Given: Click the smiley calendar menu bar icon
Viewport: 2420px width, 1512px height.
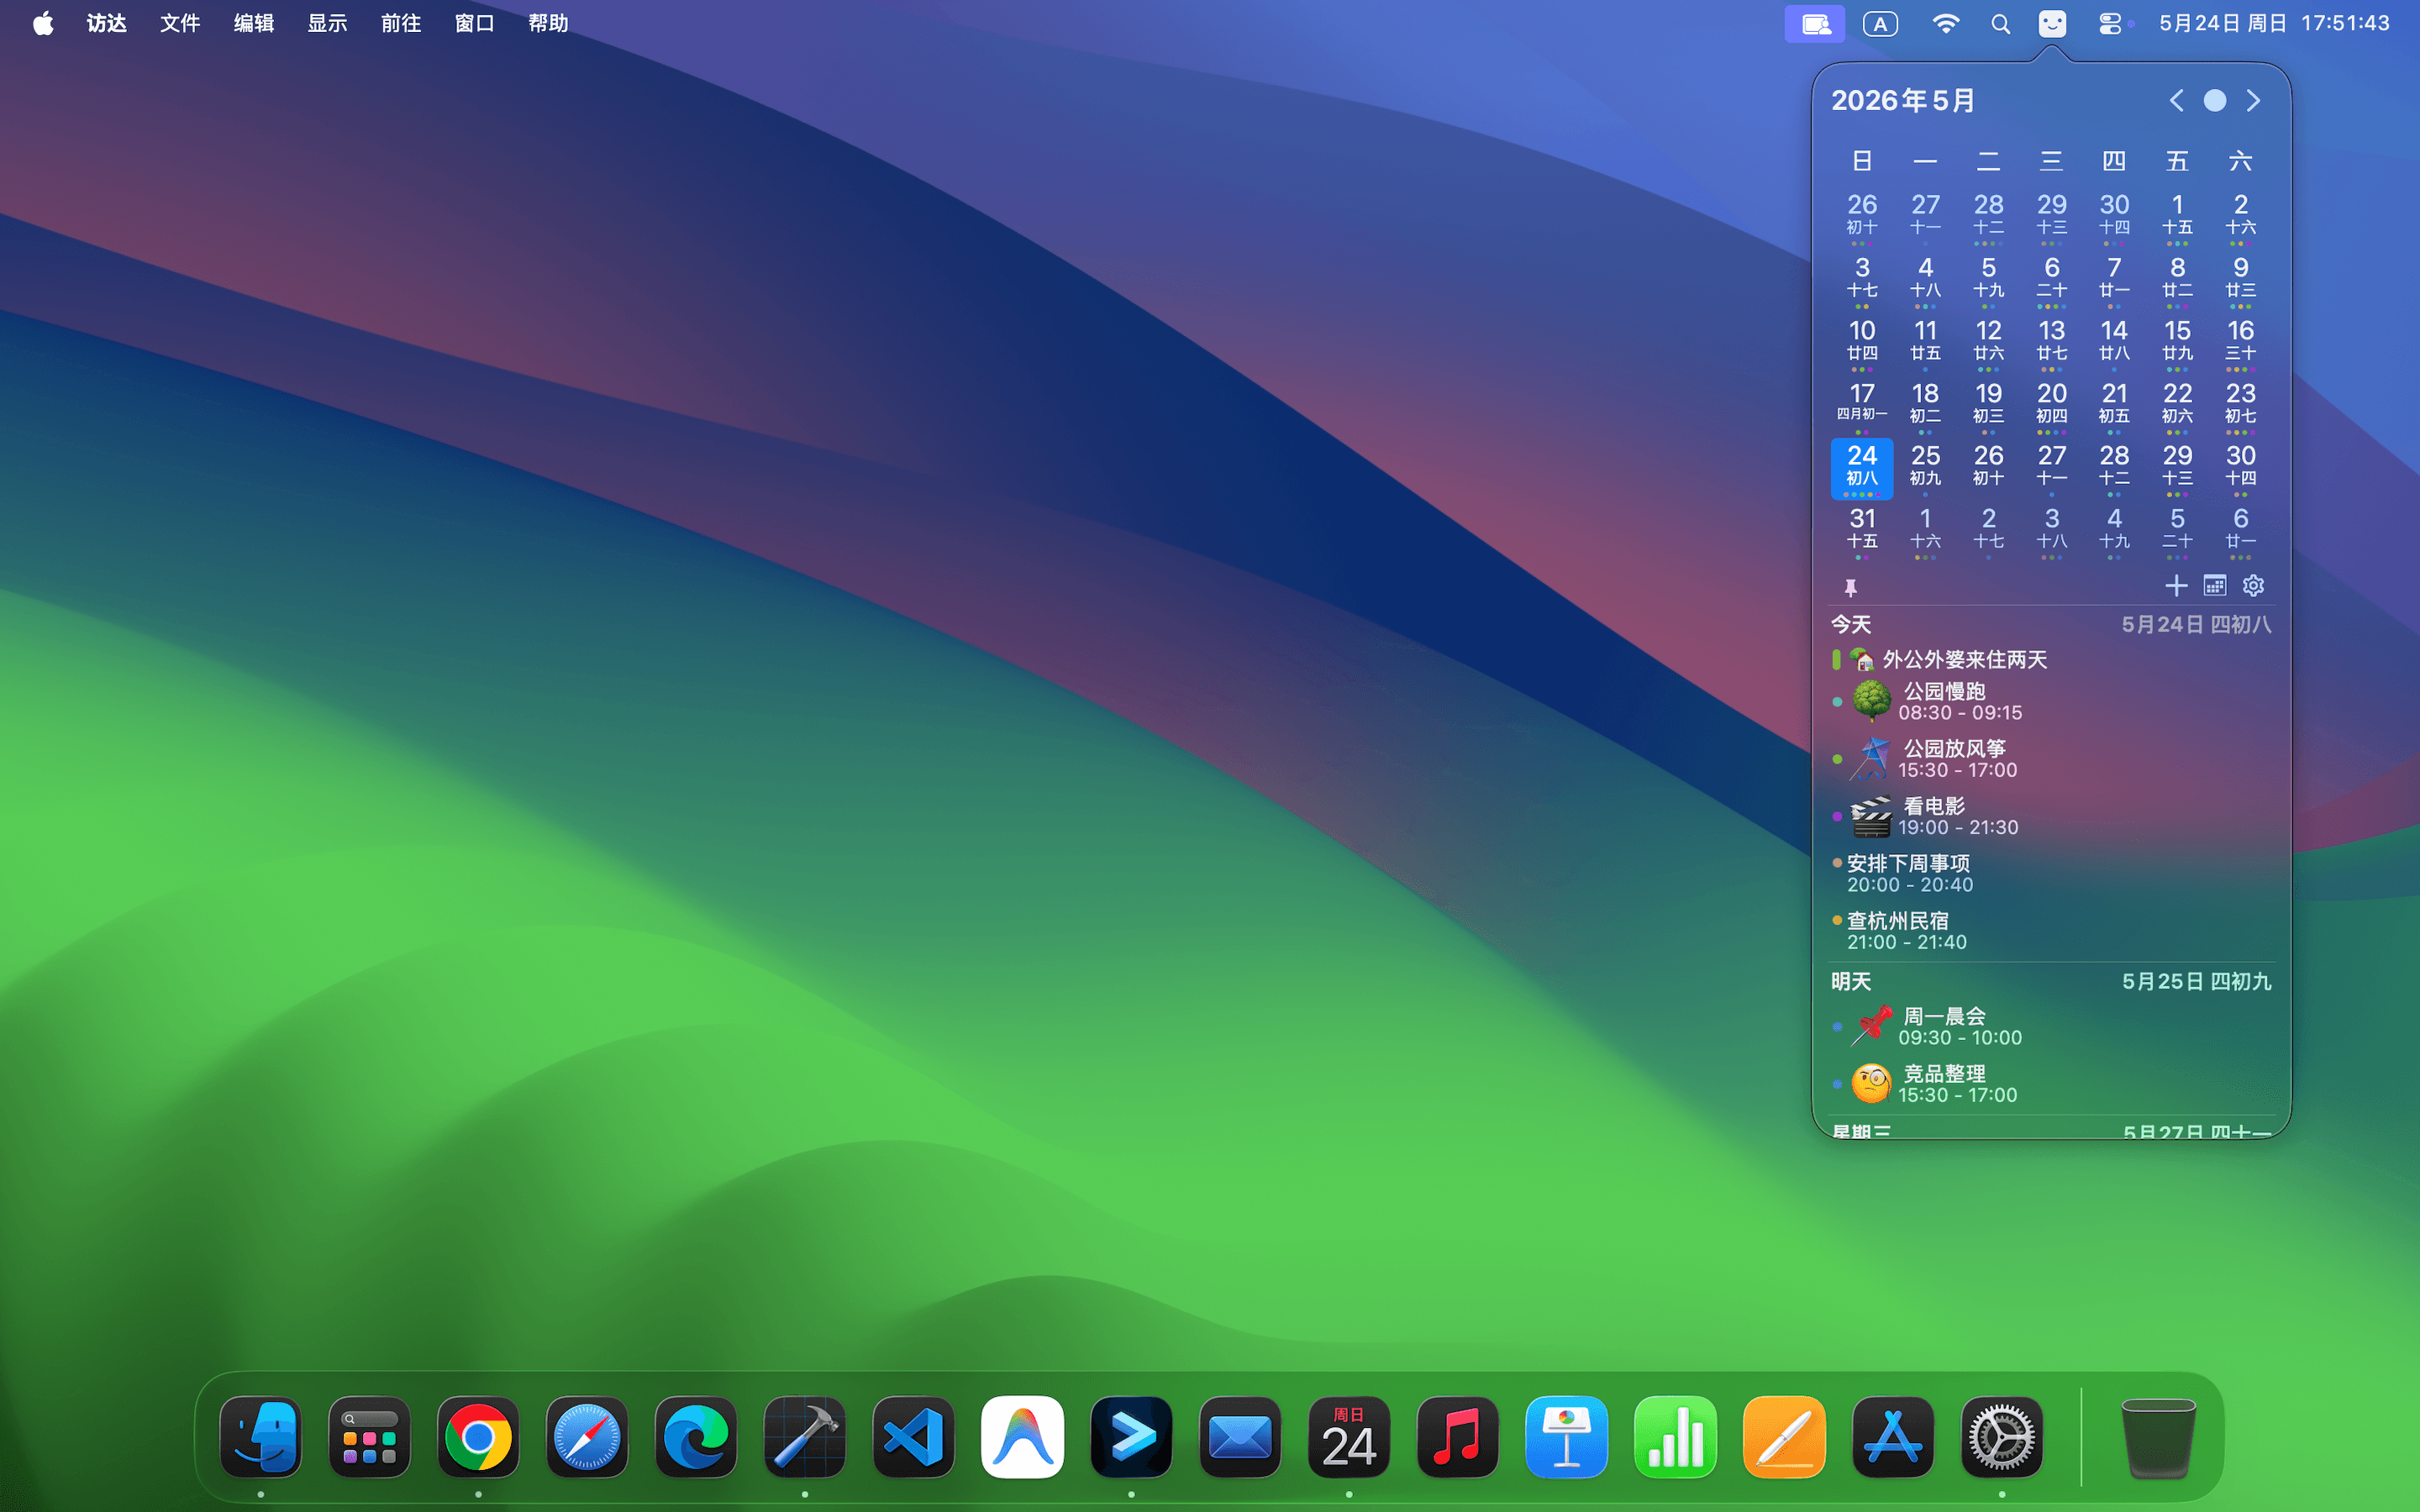Looking at the screenshot, I should pos(2052,23).
